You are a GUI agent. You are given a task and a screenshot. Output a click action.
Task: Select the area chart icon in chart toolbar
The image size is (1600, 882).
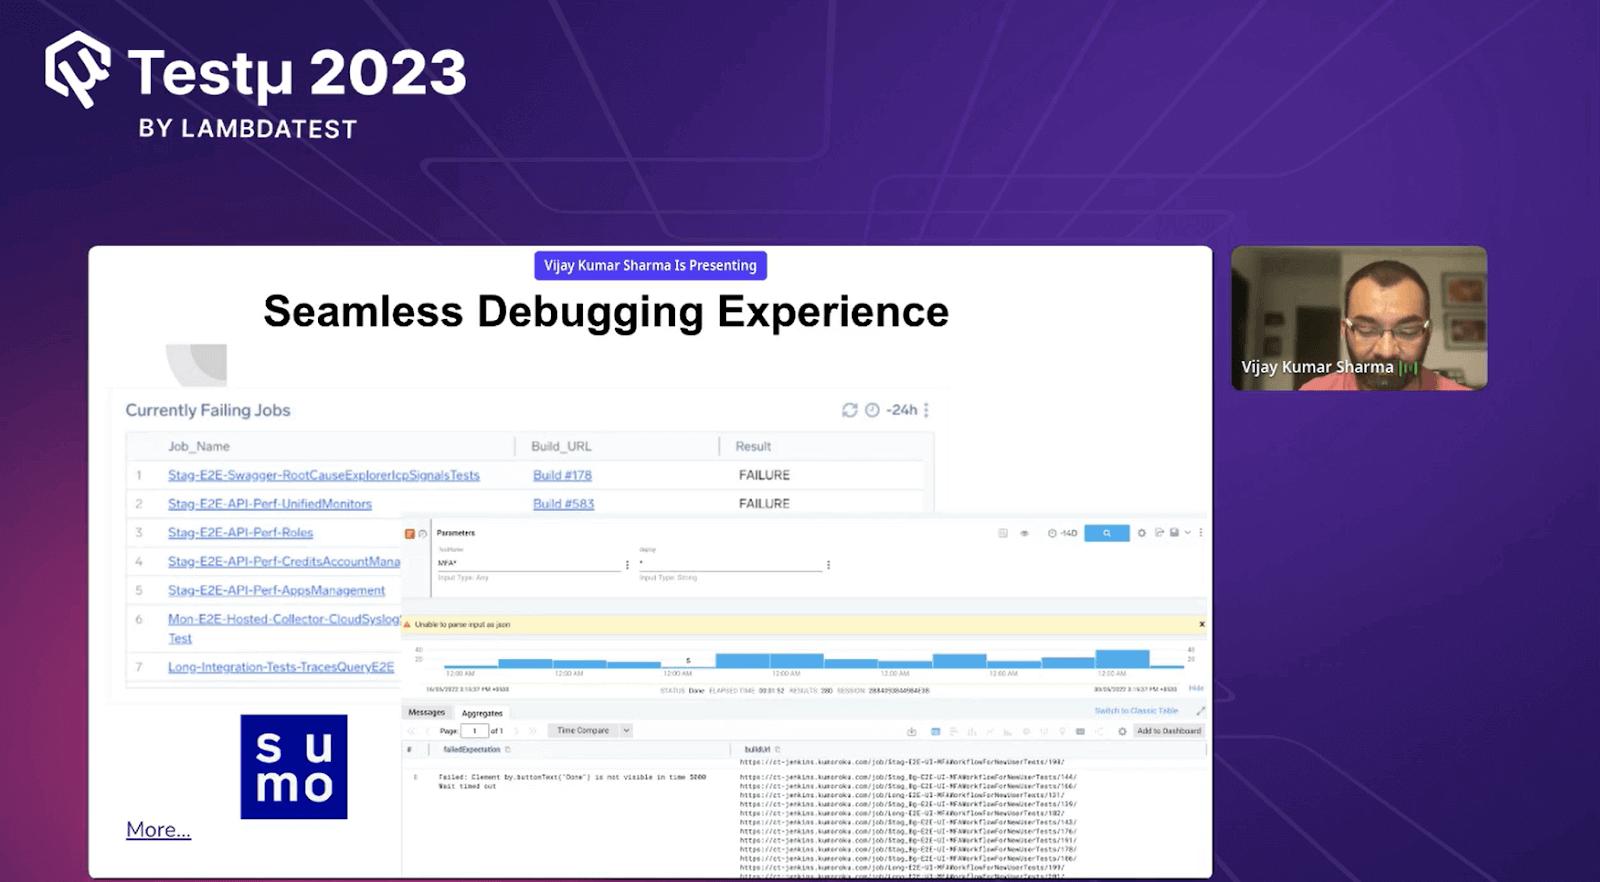tap(1007, 732)
